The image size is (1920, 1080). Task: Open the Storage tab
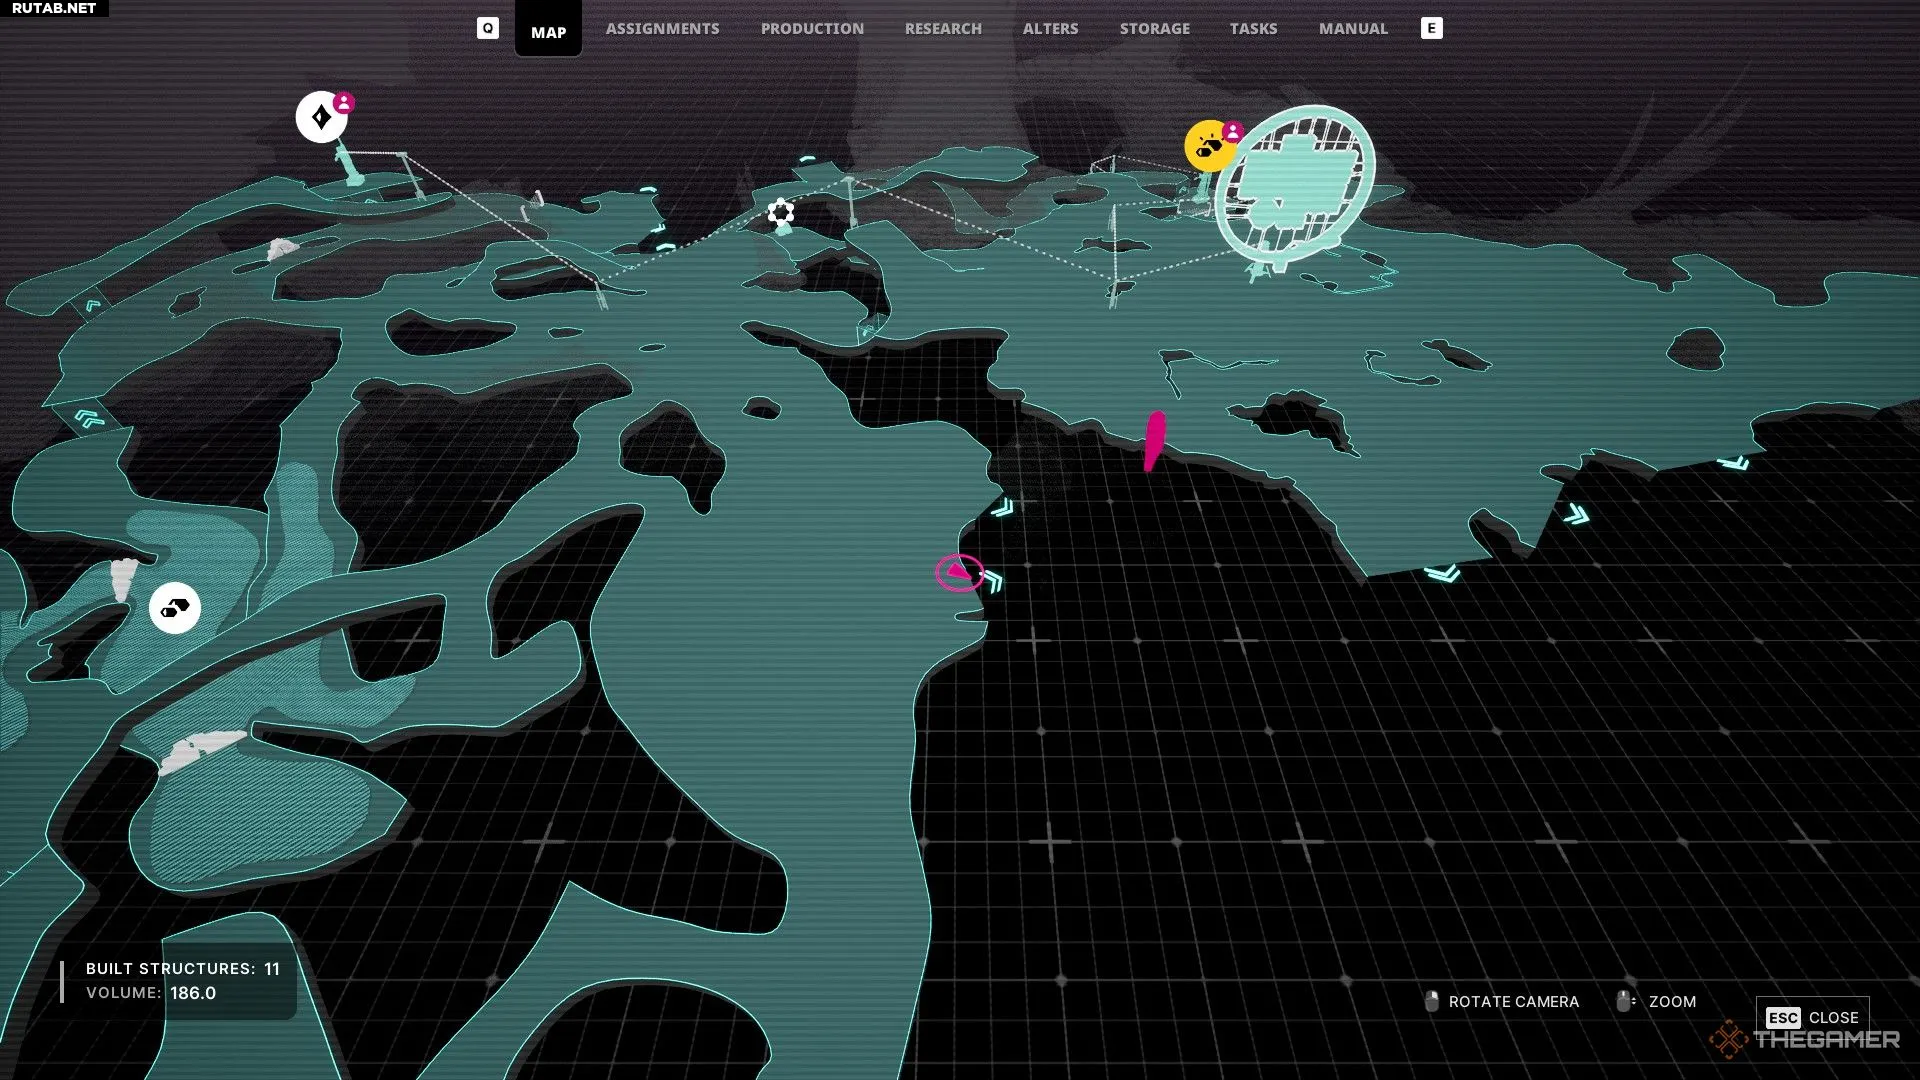tap(1154, 29)
